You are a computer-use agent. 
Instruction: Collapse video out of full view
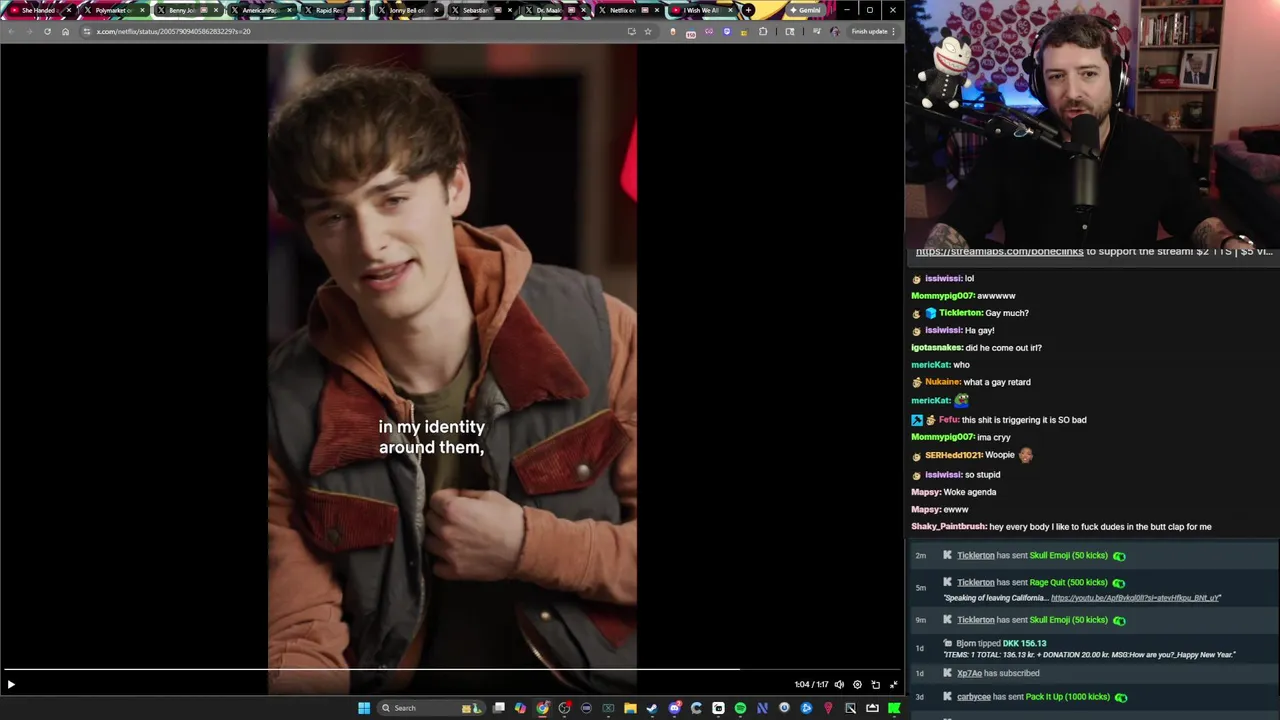tap(893, 685)
